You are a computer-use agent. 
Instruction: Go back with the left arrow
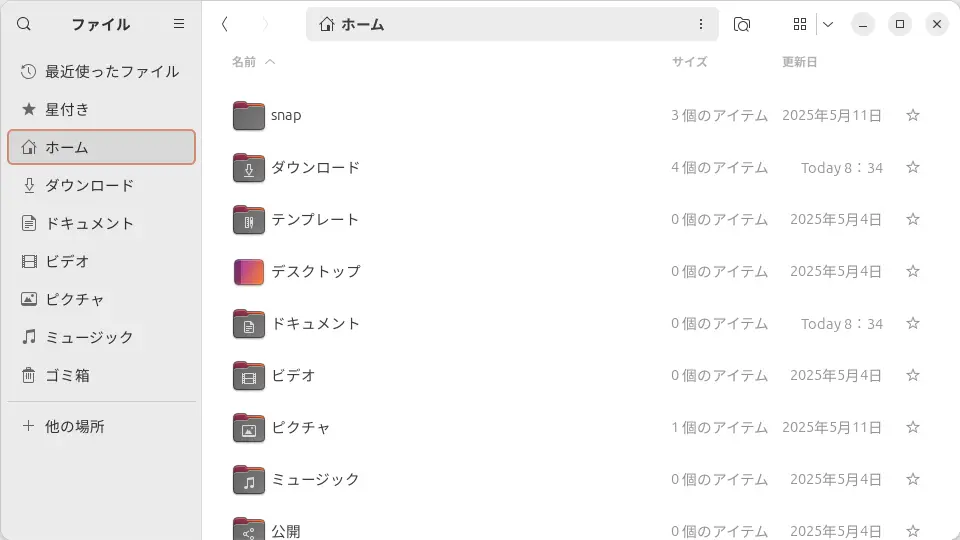225,24
